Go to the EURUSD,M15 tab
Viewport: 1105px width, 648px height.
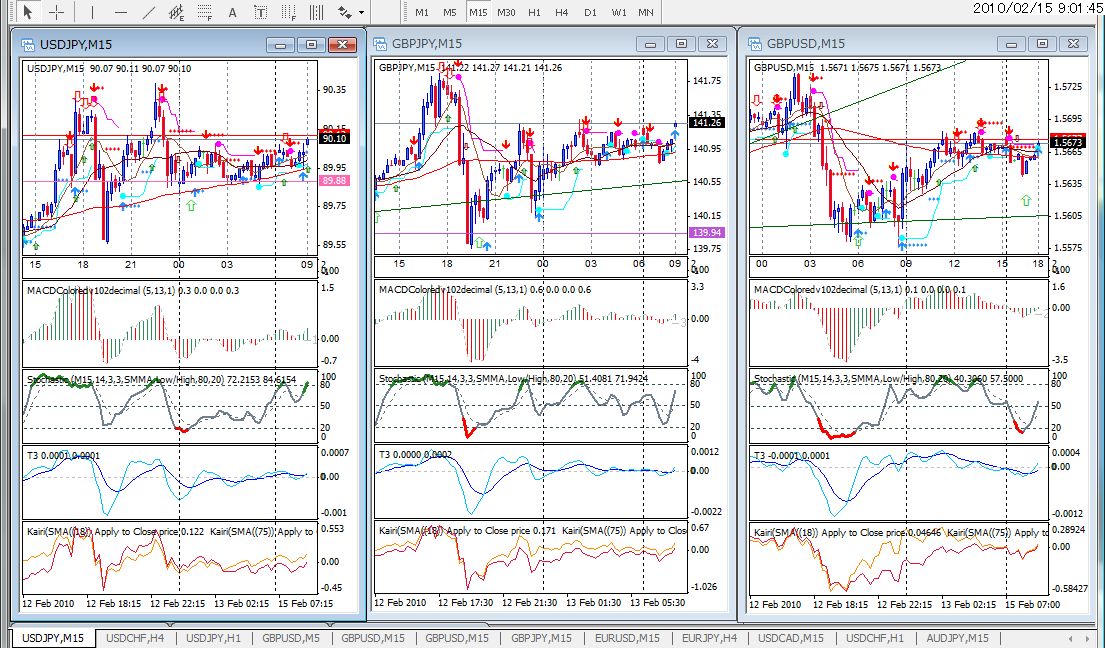tap(627, 638)
